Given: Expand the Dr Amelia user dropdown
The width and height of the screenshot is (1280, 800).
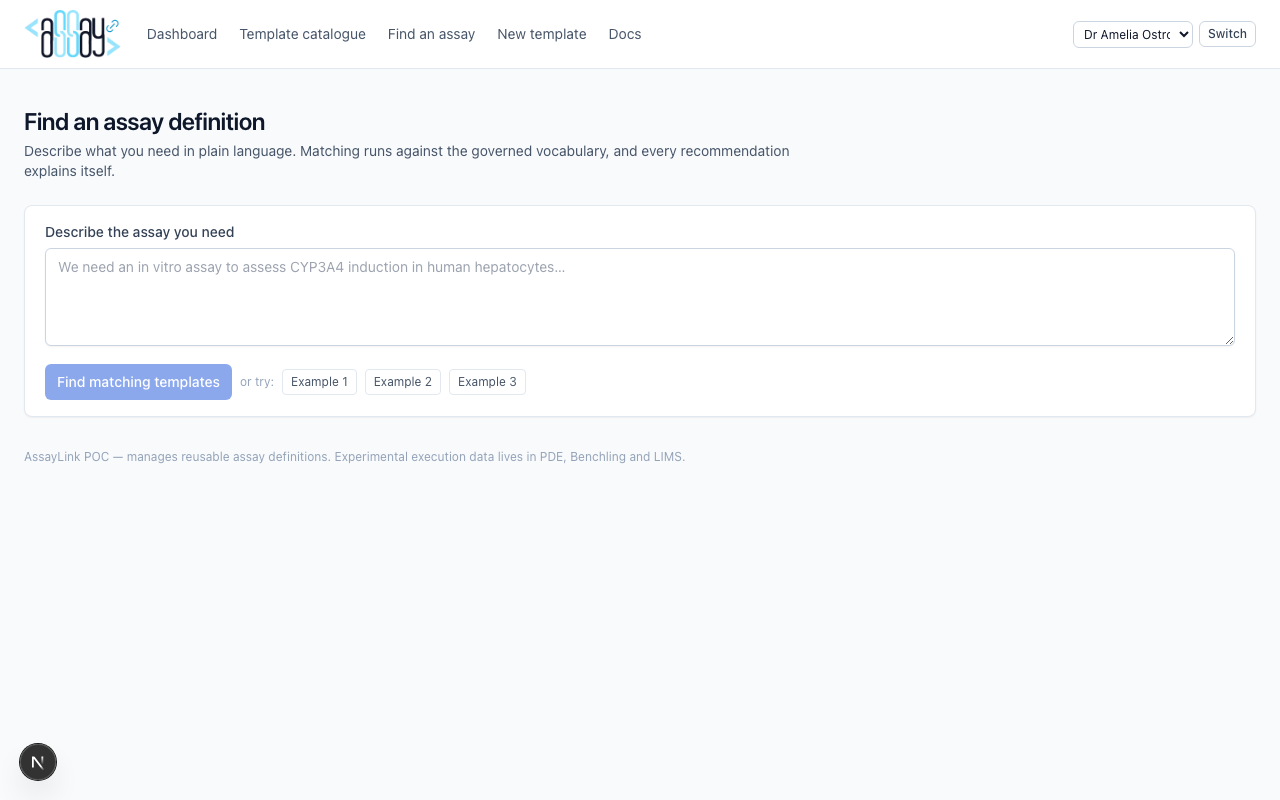Looking at the screenshot, I should pyautogui.click(x=1133, y=34).
